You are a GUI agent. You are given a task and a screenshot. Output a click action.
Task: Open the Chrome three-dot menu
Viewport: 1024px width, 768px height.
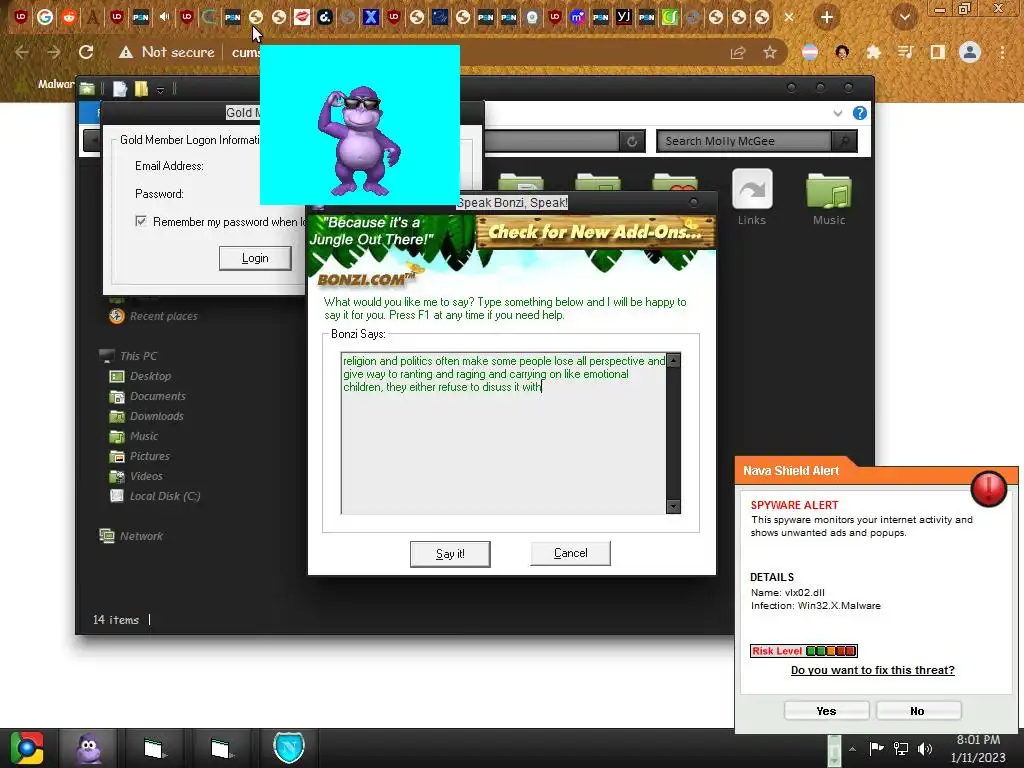(x=1002, y=52)
